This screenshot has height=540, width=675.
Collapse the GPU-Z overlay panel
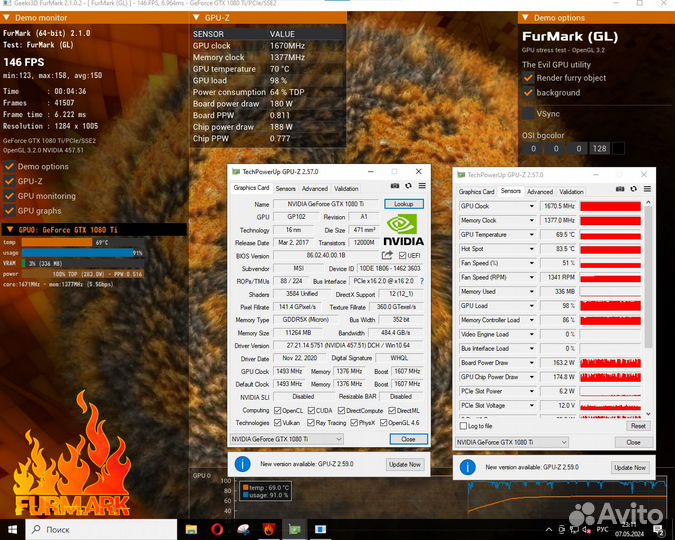click(196, 18)
